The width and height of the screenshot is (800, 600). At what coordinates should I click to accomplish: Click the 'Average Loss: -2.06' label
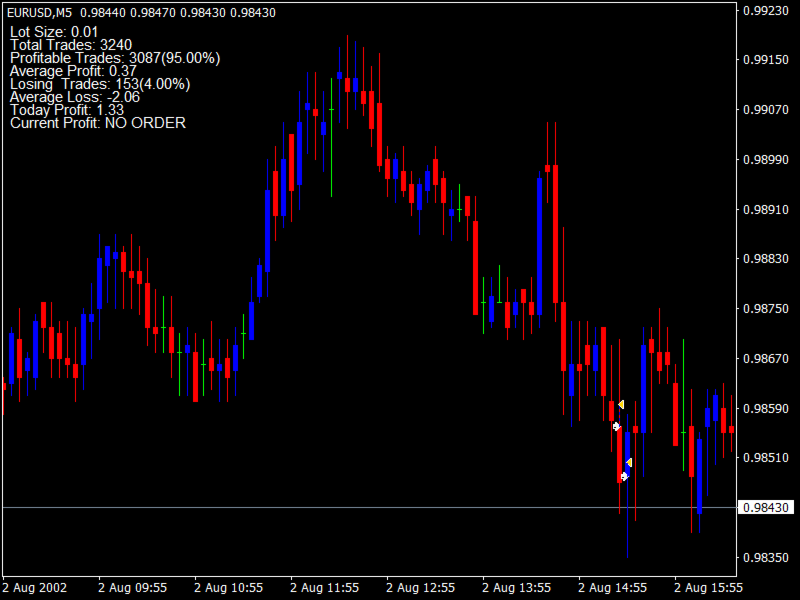coord(74,97)
